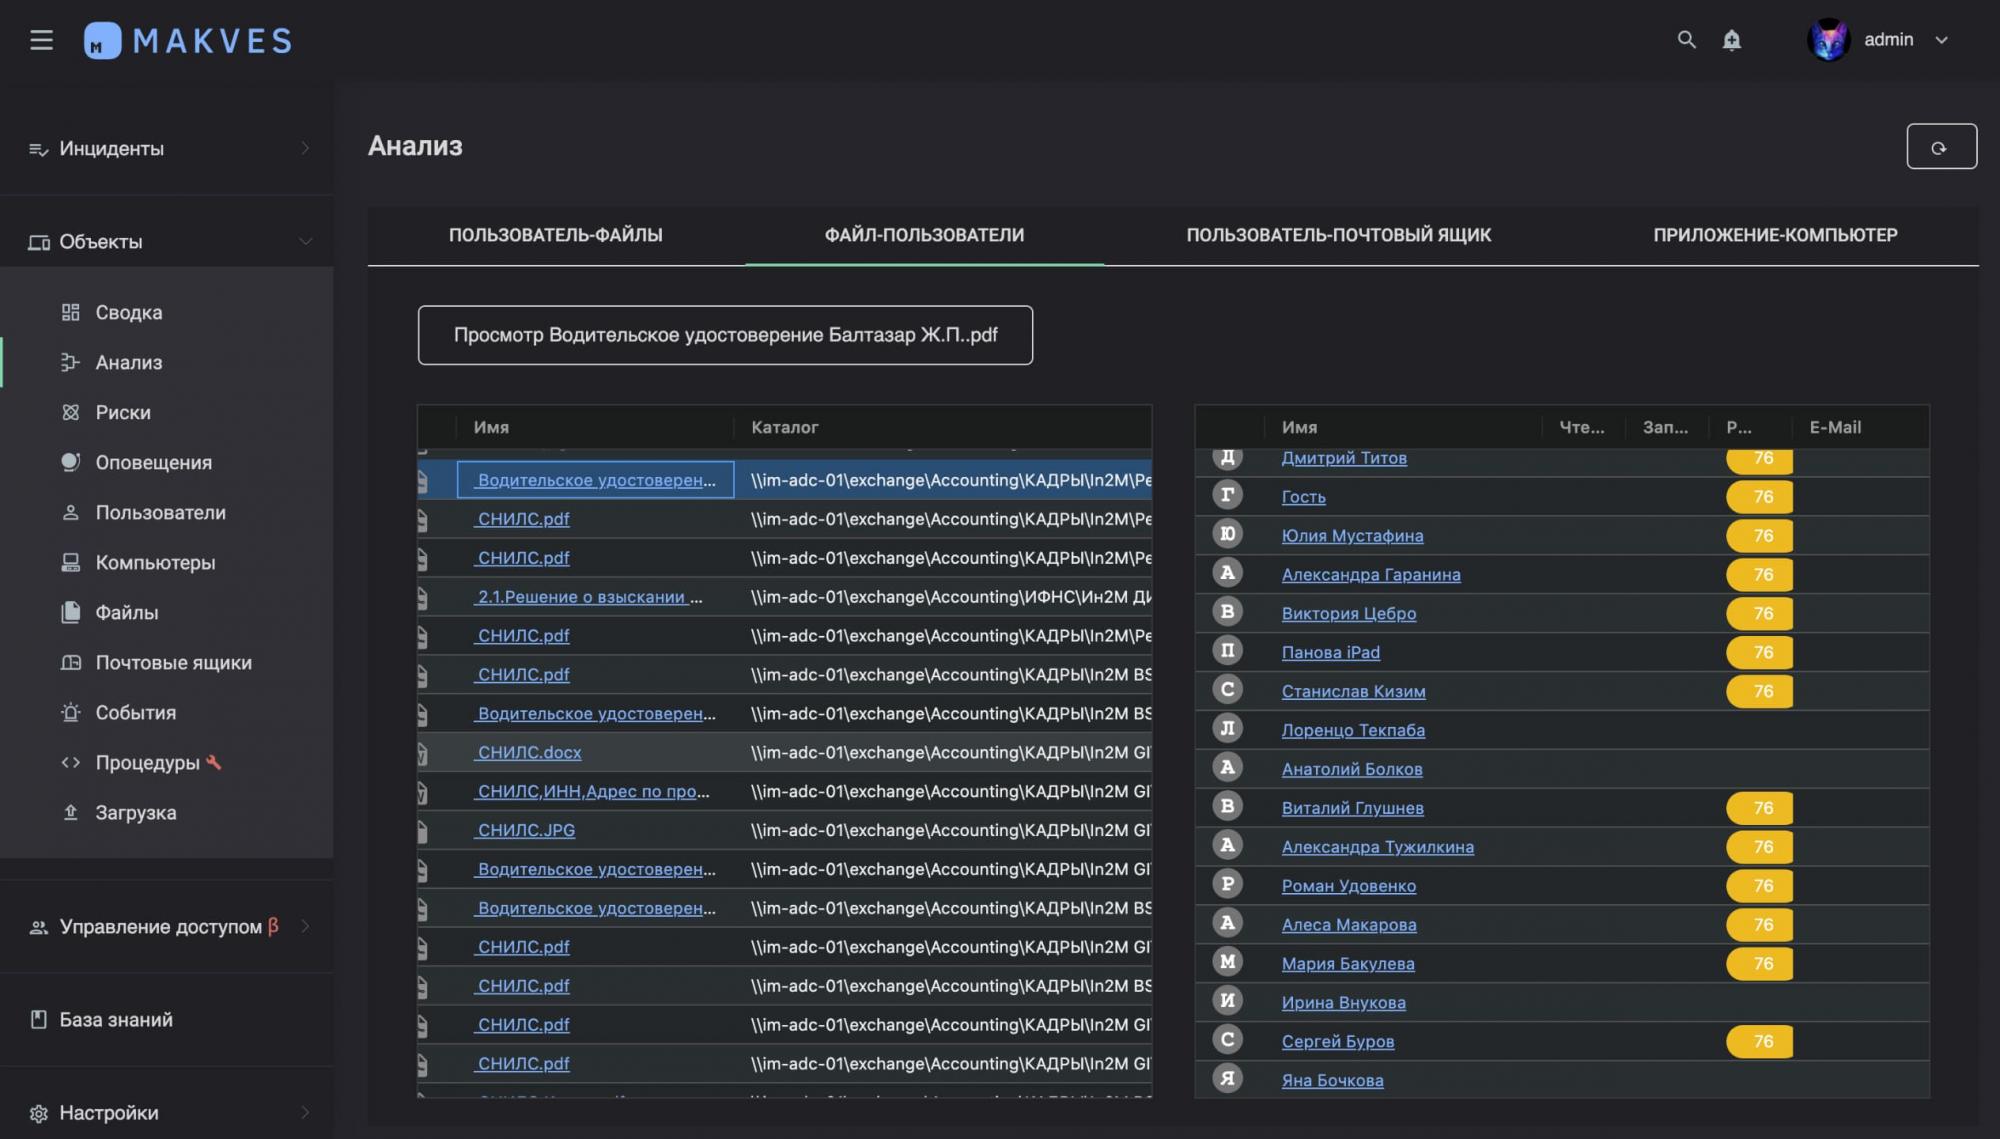Open user link Юлия Мустафина
Image resolution: width=2000 pixels, height=1139 pixels.
click(1352, 536)
